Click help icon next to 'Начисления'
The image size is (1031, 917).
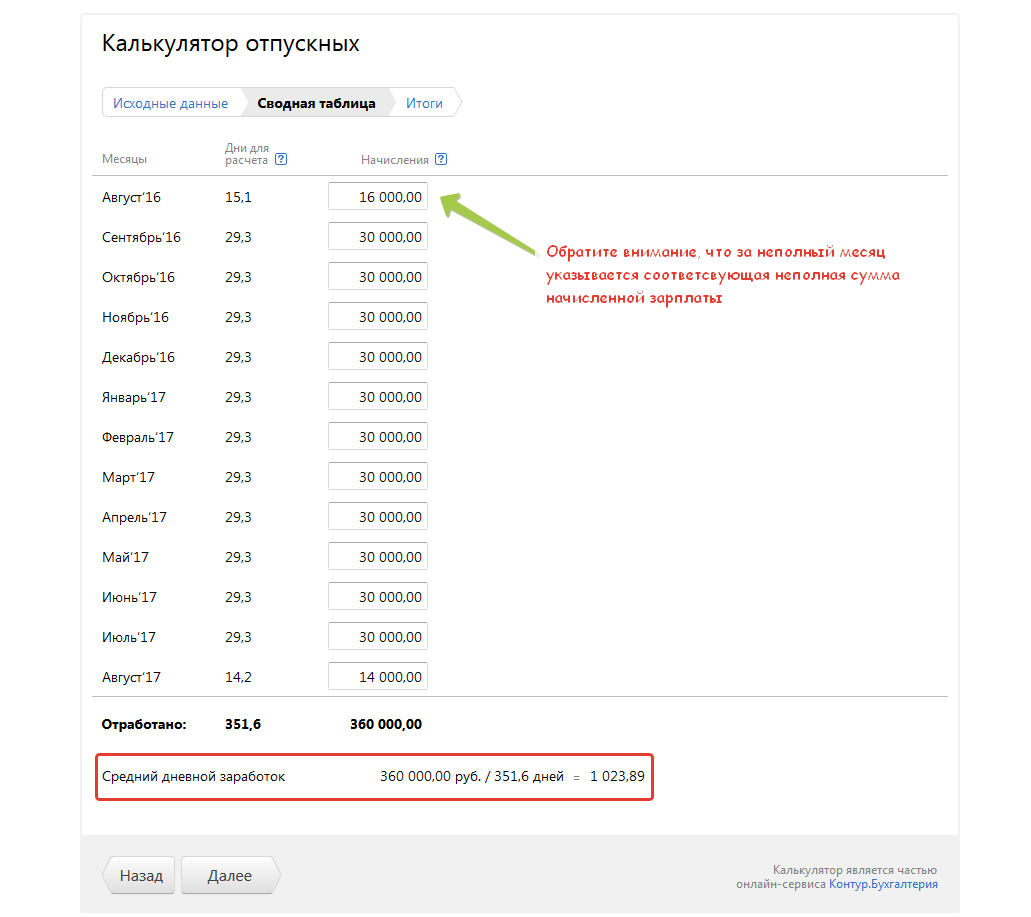441,159
